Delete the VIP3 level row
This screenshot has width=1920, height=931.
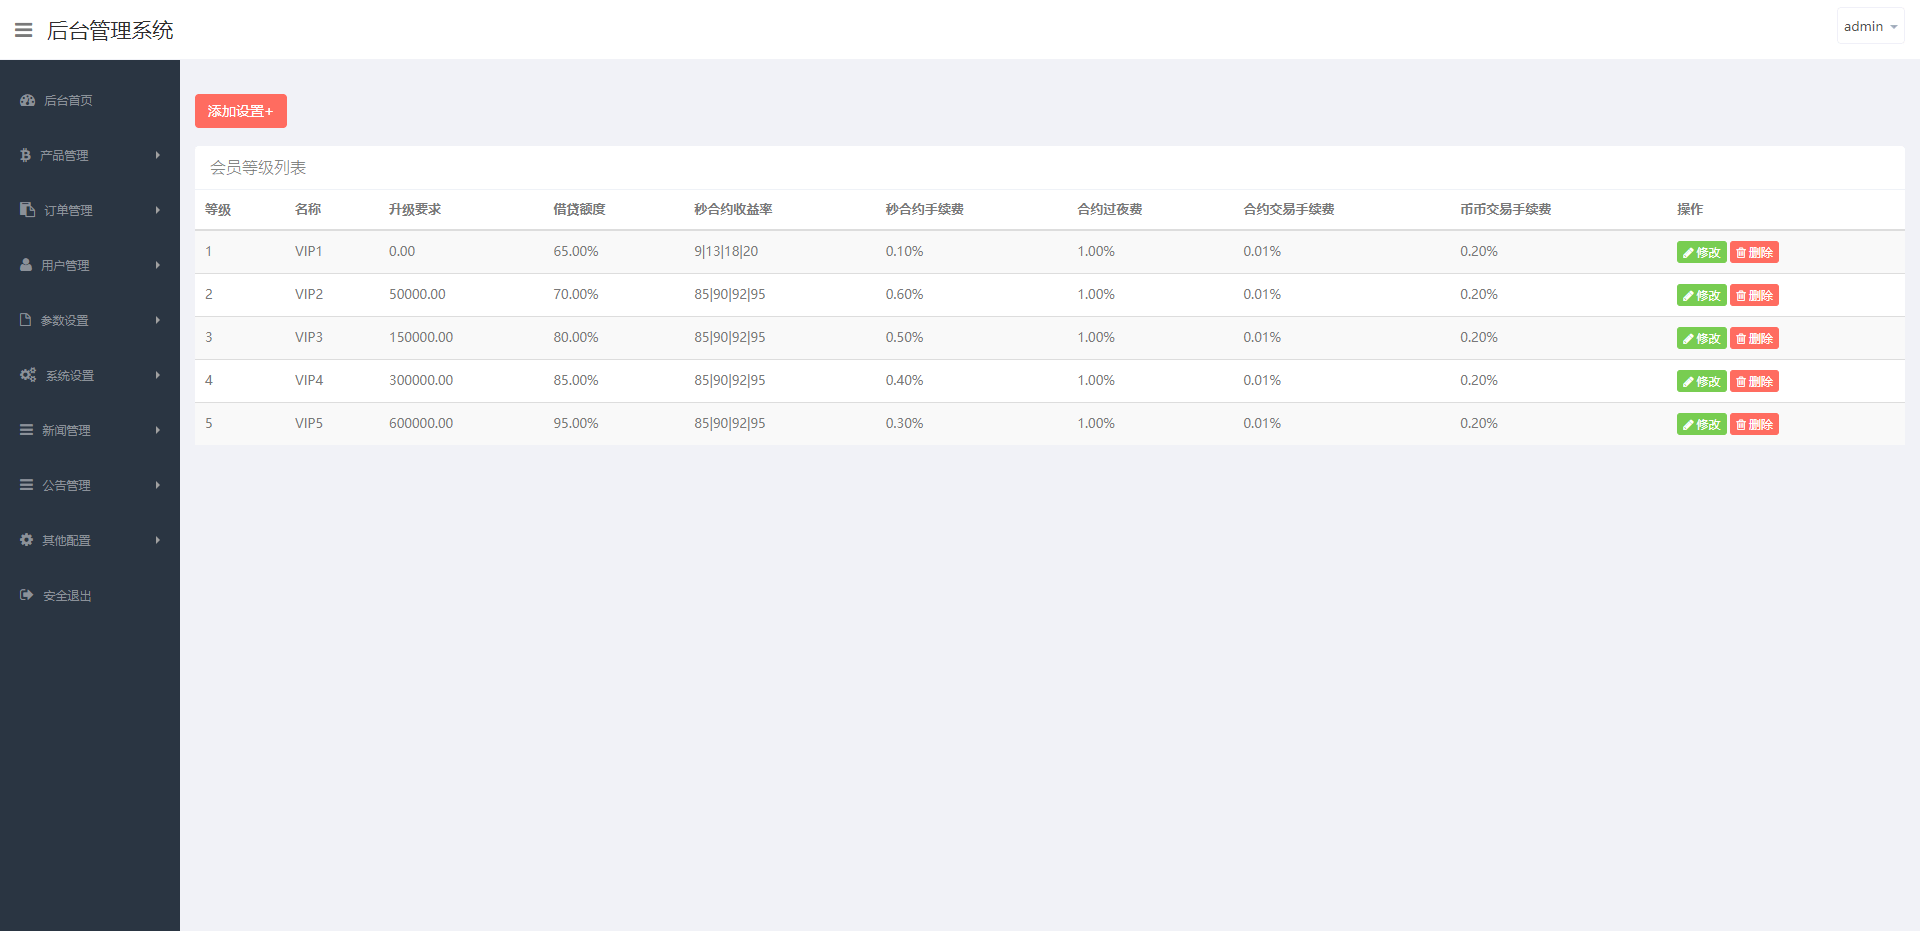point(1754,339)
